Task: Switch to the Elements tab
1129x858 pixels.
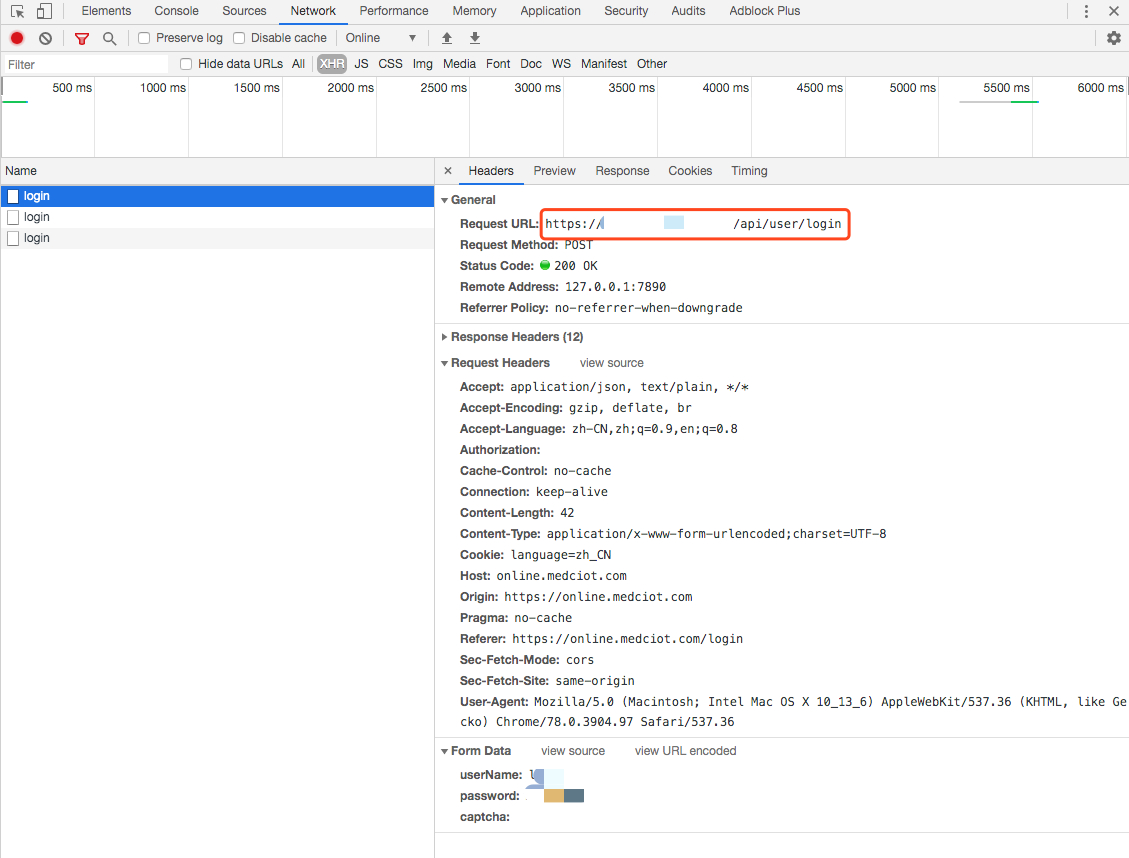Action: tap(107, 11)
